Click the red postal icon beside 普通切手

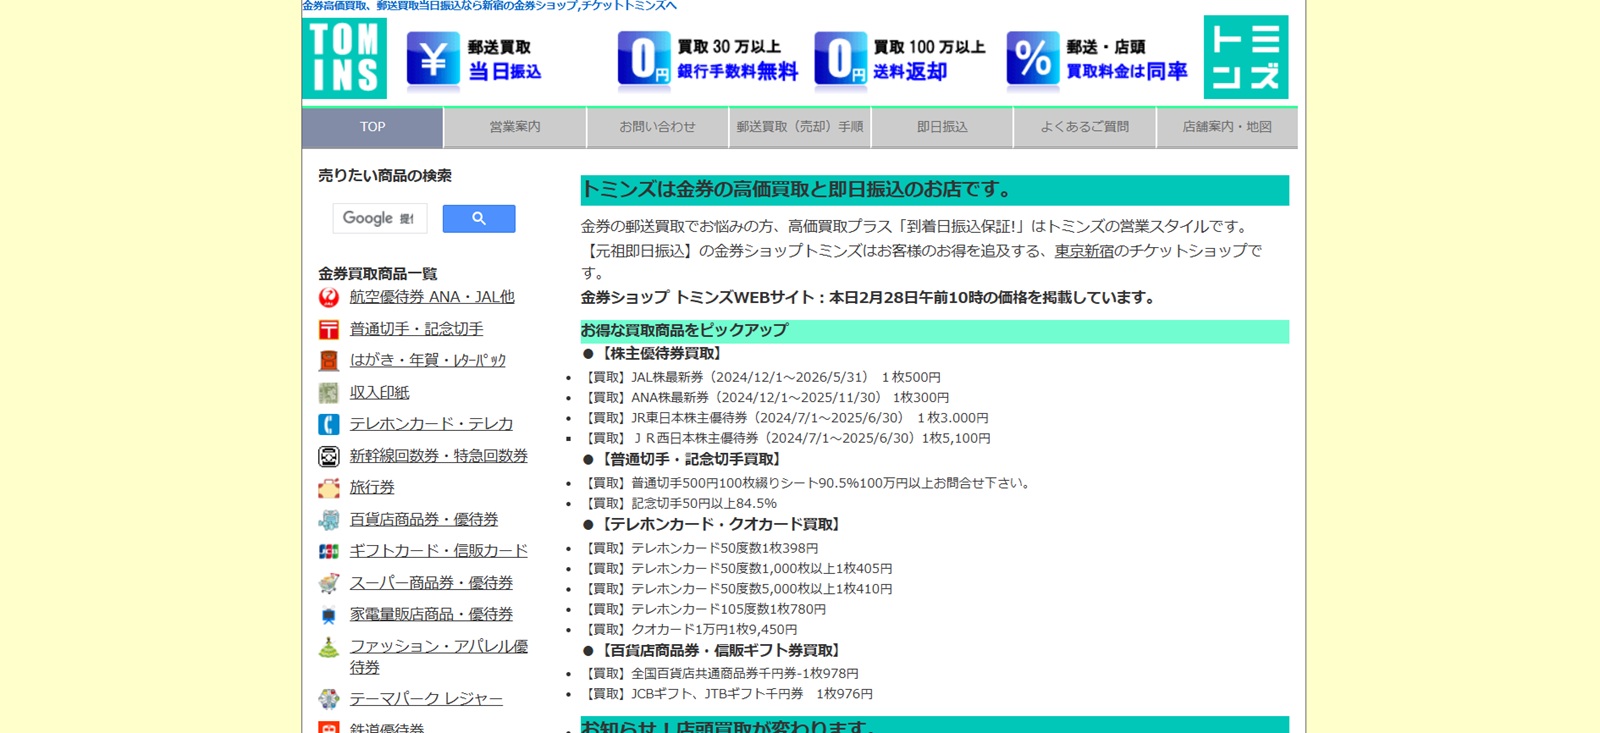tap(328, 329)
